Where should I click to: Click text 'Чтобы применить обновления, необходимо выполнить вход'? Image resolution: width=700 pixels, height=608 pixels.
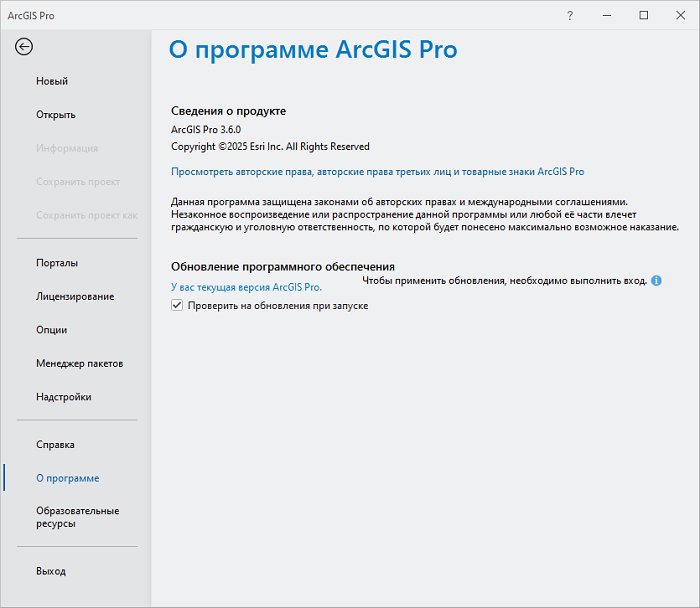pyautogui.click(x=504, y=281)
